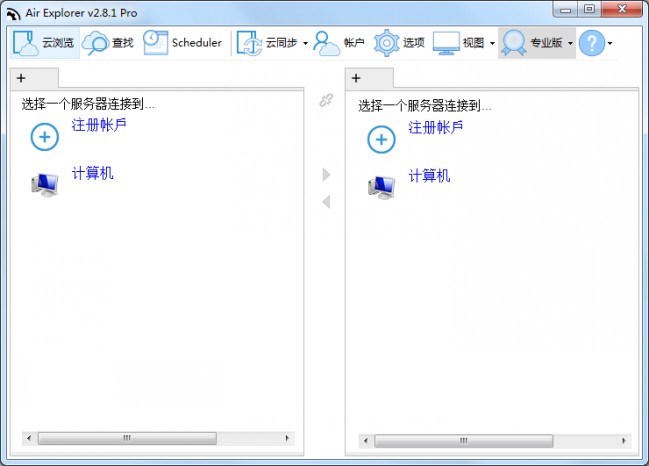Open the 选项 options gear

[x=399, y=43]
